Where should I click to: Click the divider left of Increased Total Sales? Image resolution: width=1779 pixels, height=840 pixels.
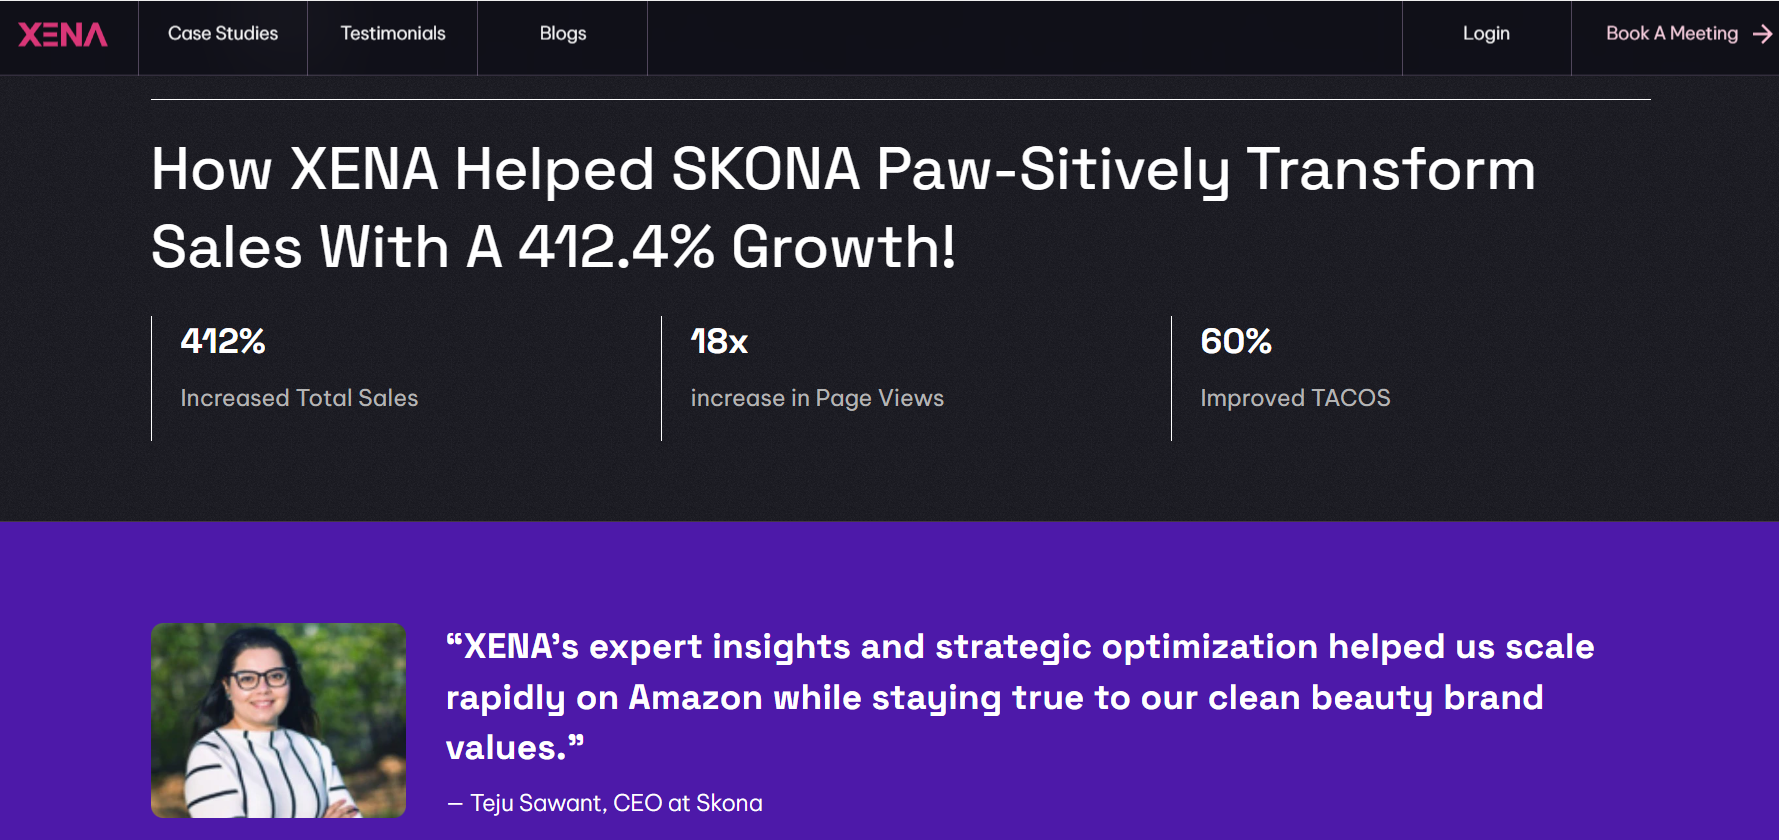pyautogui.click(x=151, y=378)
